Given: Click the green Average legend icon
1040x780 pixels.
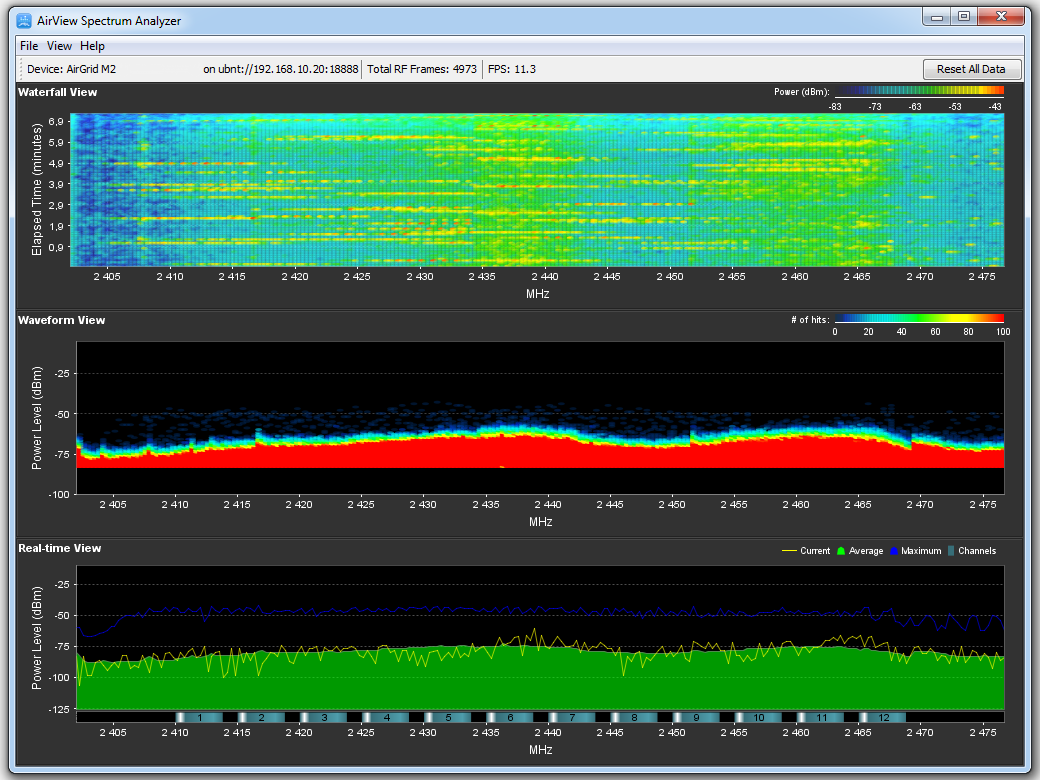Looking at the screenshot, I should [840, 551].
